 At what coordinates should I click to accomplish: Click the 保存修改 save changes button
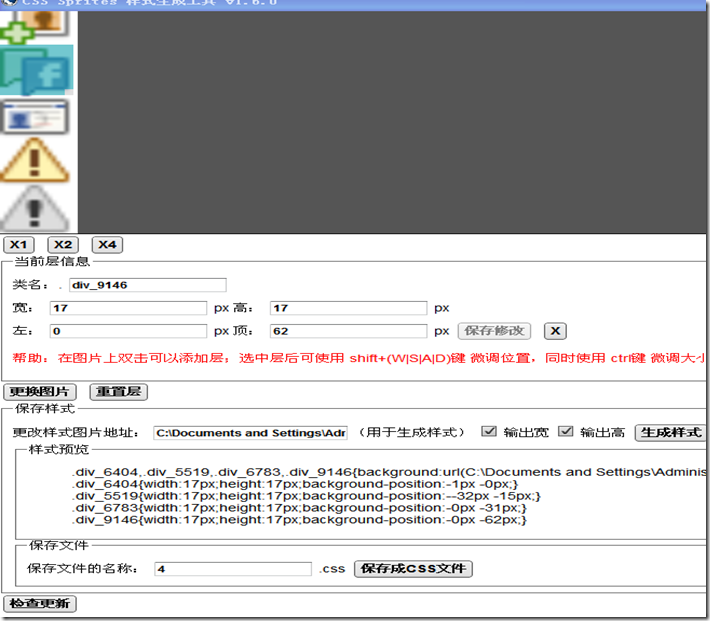[494, 331]
